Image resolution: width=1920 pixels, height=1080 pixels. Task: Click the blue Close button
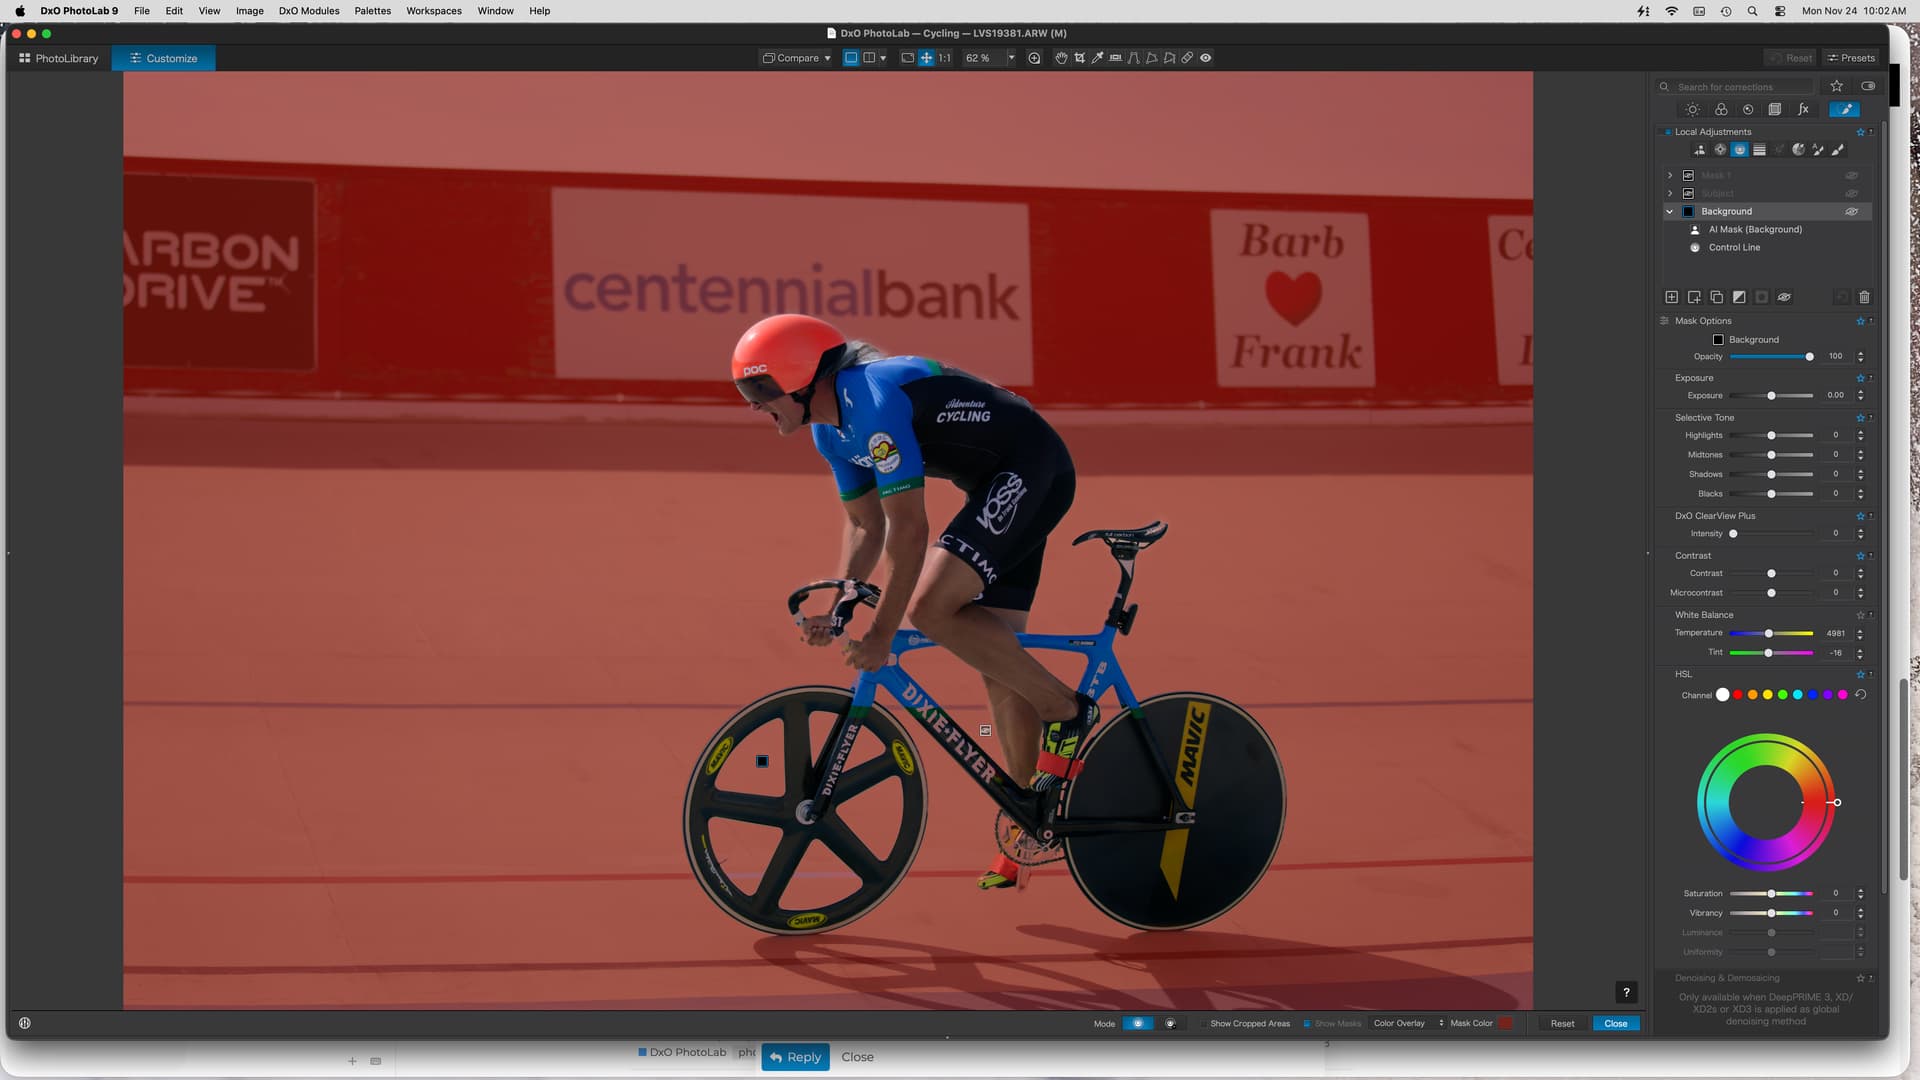1615,1023
